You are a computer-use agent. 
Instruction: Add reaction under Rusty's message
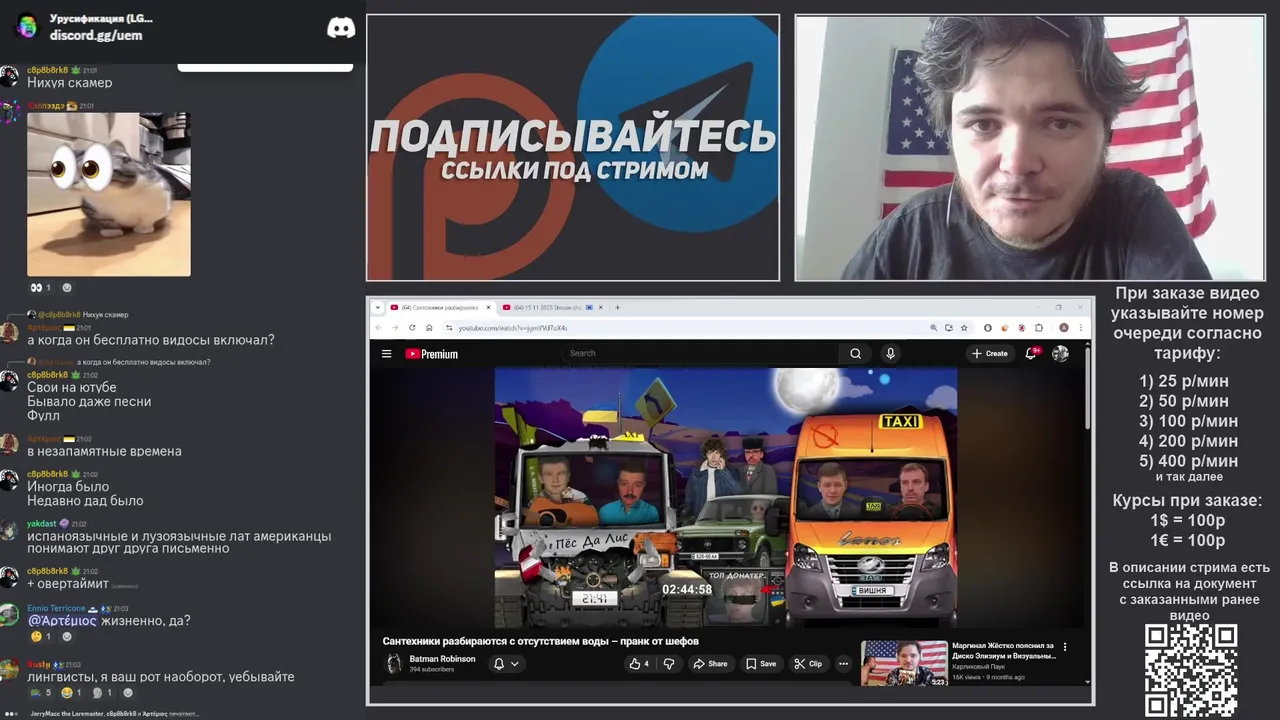pos(127,692)
